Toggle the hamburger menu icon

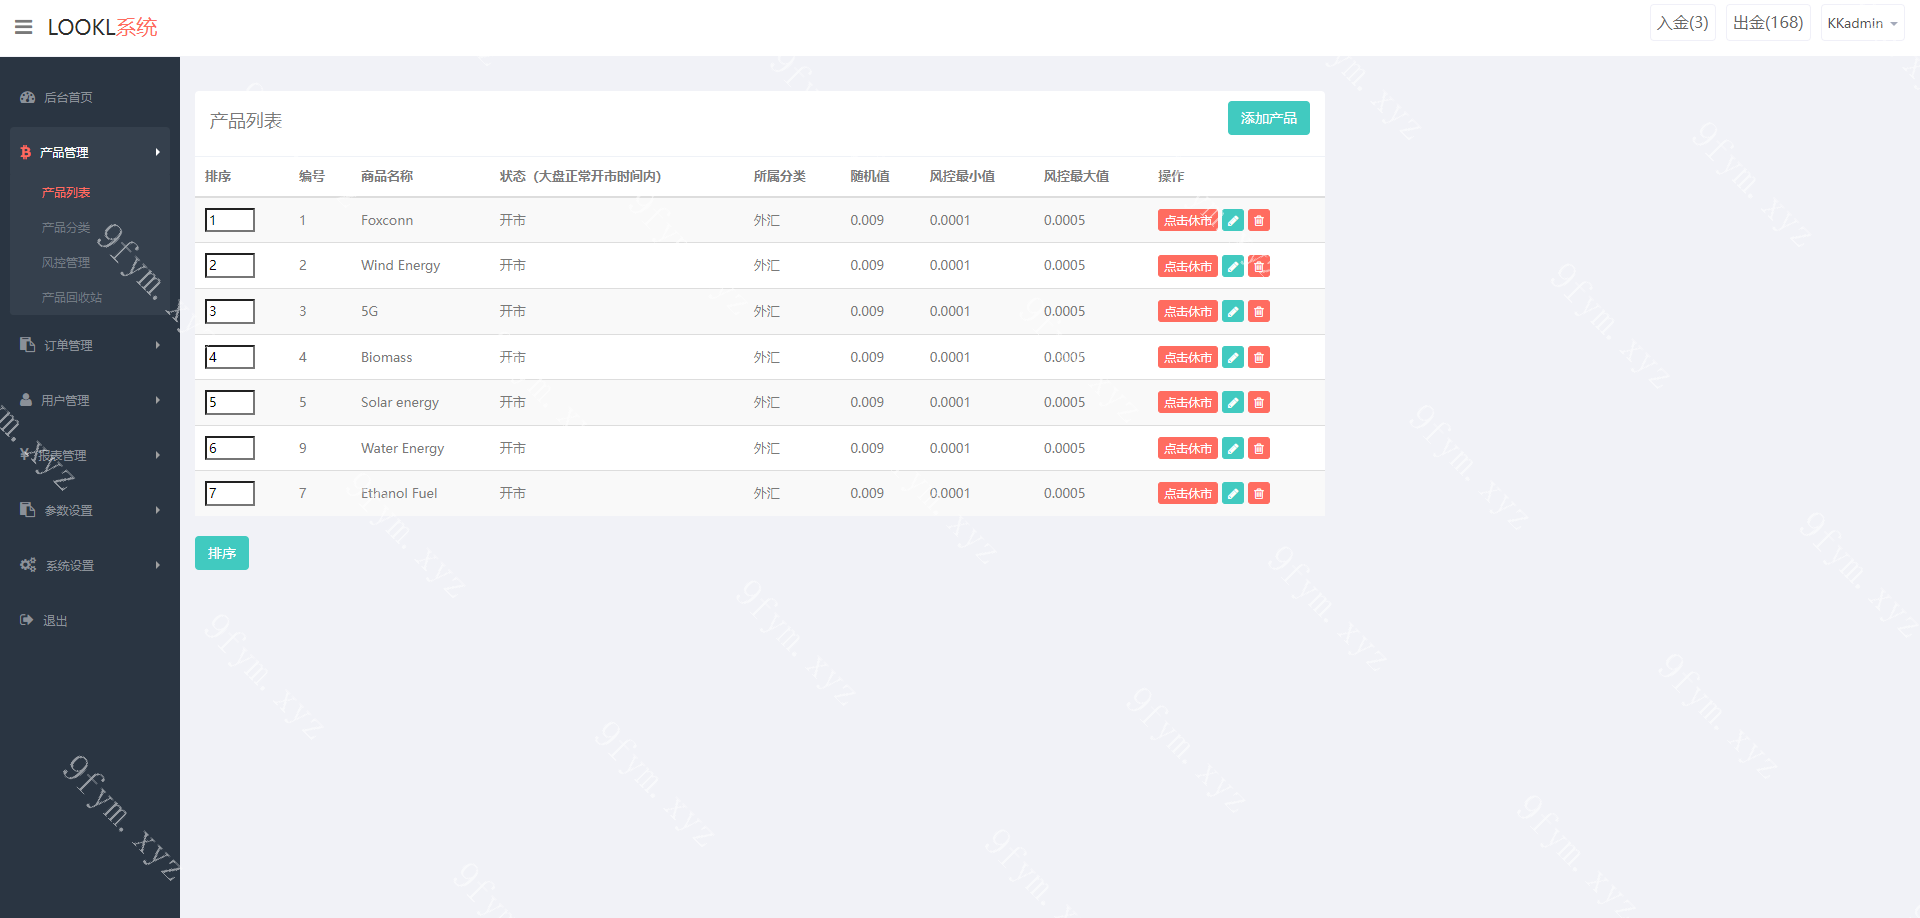click(24, 27)
